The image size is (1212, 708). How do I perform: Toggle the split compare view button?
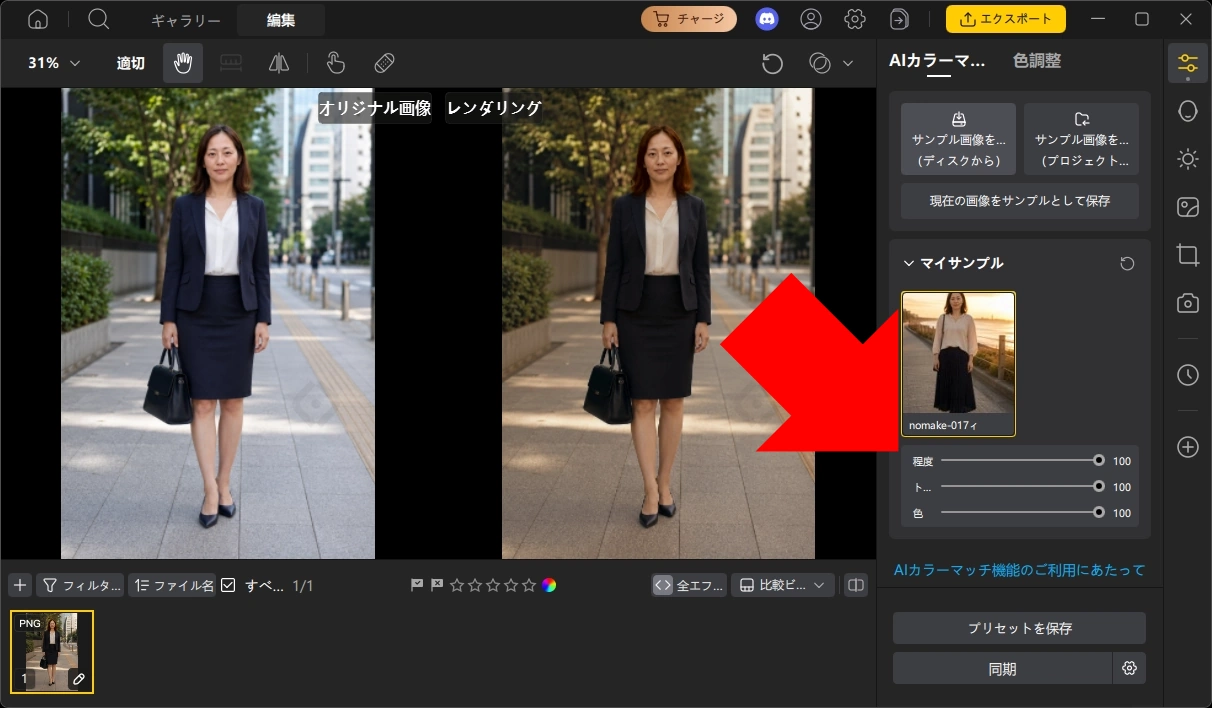click(855, 585)
